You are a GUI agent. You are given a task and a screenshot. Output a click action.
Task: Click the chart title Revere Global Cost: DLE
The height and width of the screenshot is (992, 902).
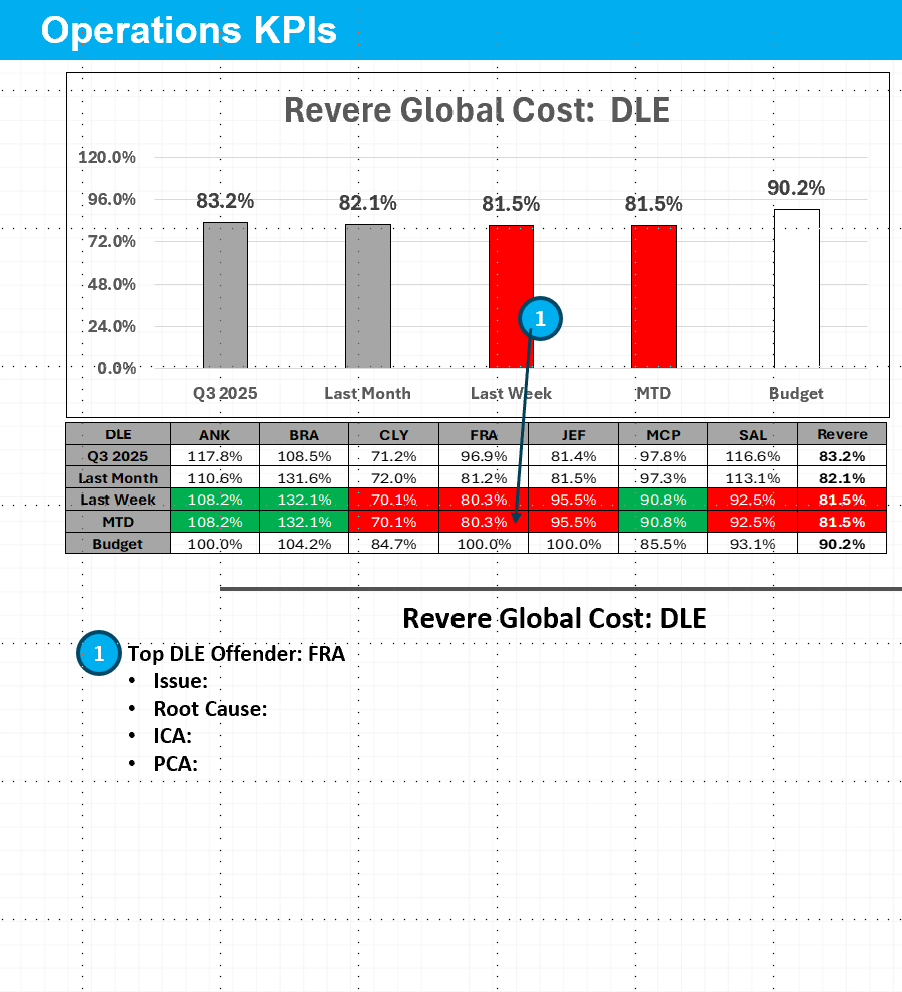[x=476, y=110]
